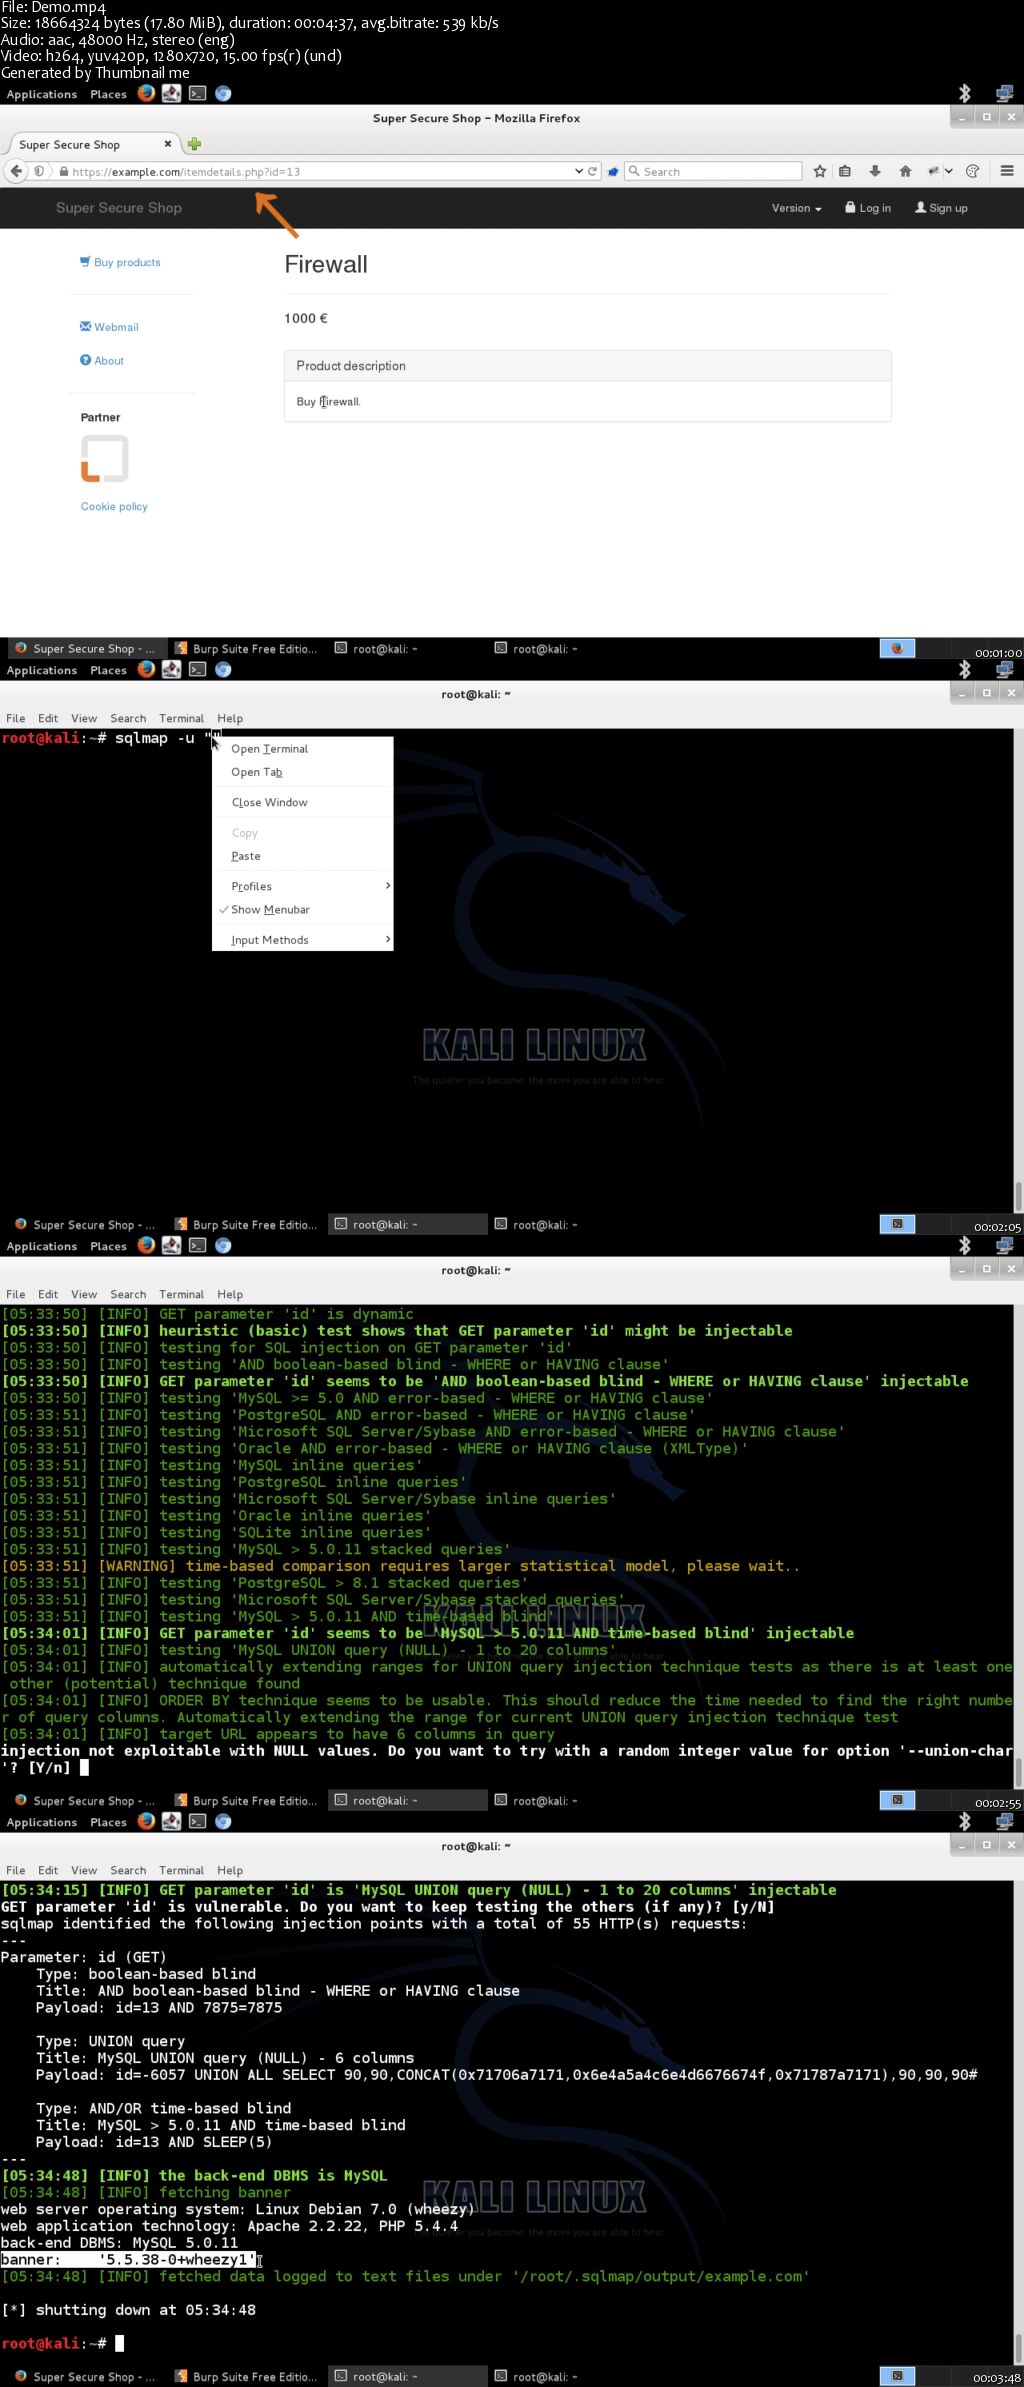Open dropdown arrow beside the home toolbar icon

(x=948, y=171)
